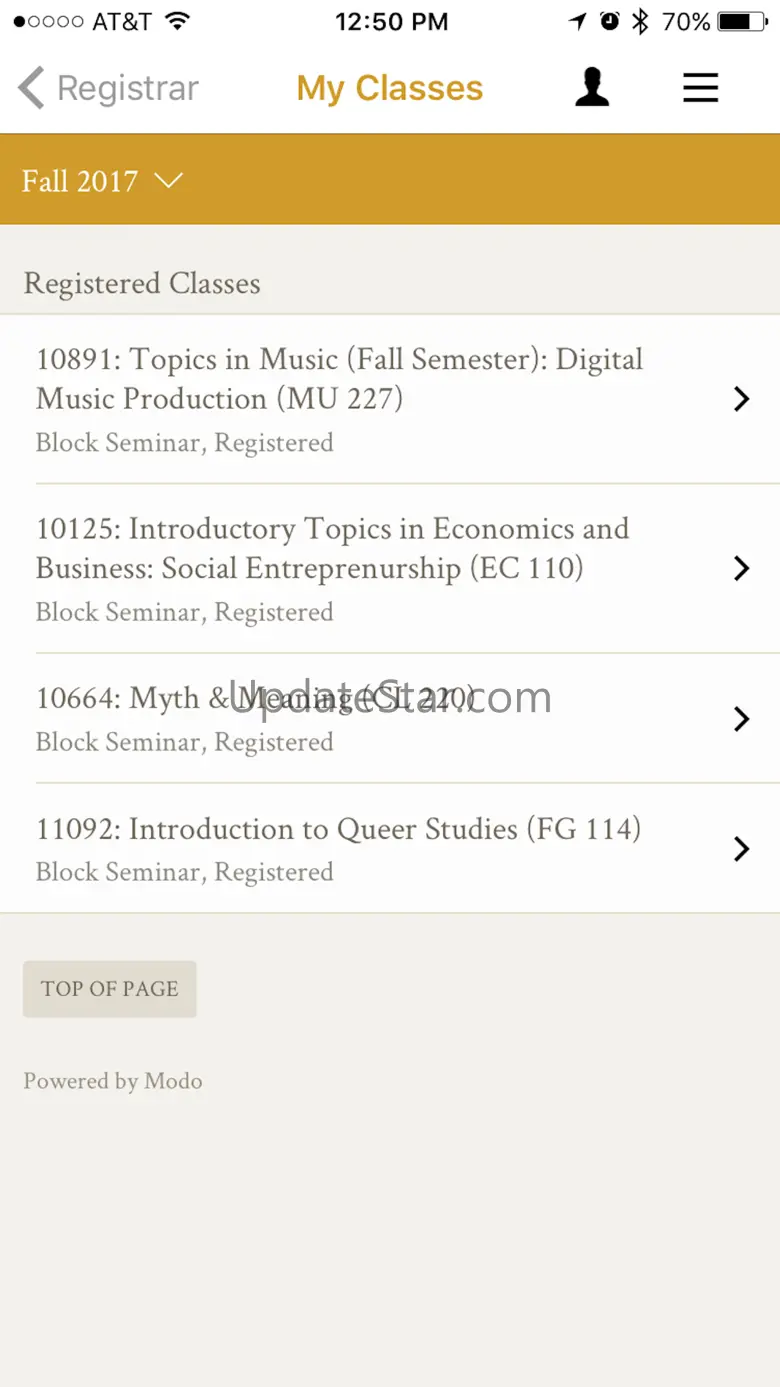This screenshot has width=780, height=1387.
Task: Tap the alarm clock status icon
Action: [609, 22]
